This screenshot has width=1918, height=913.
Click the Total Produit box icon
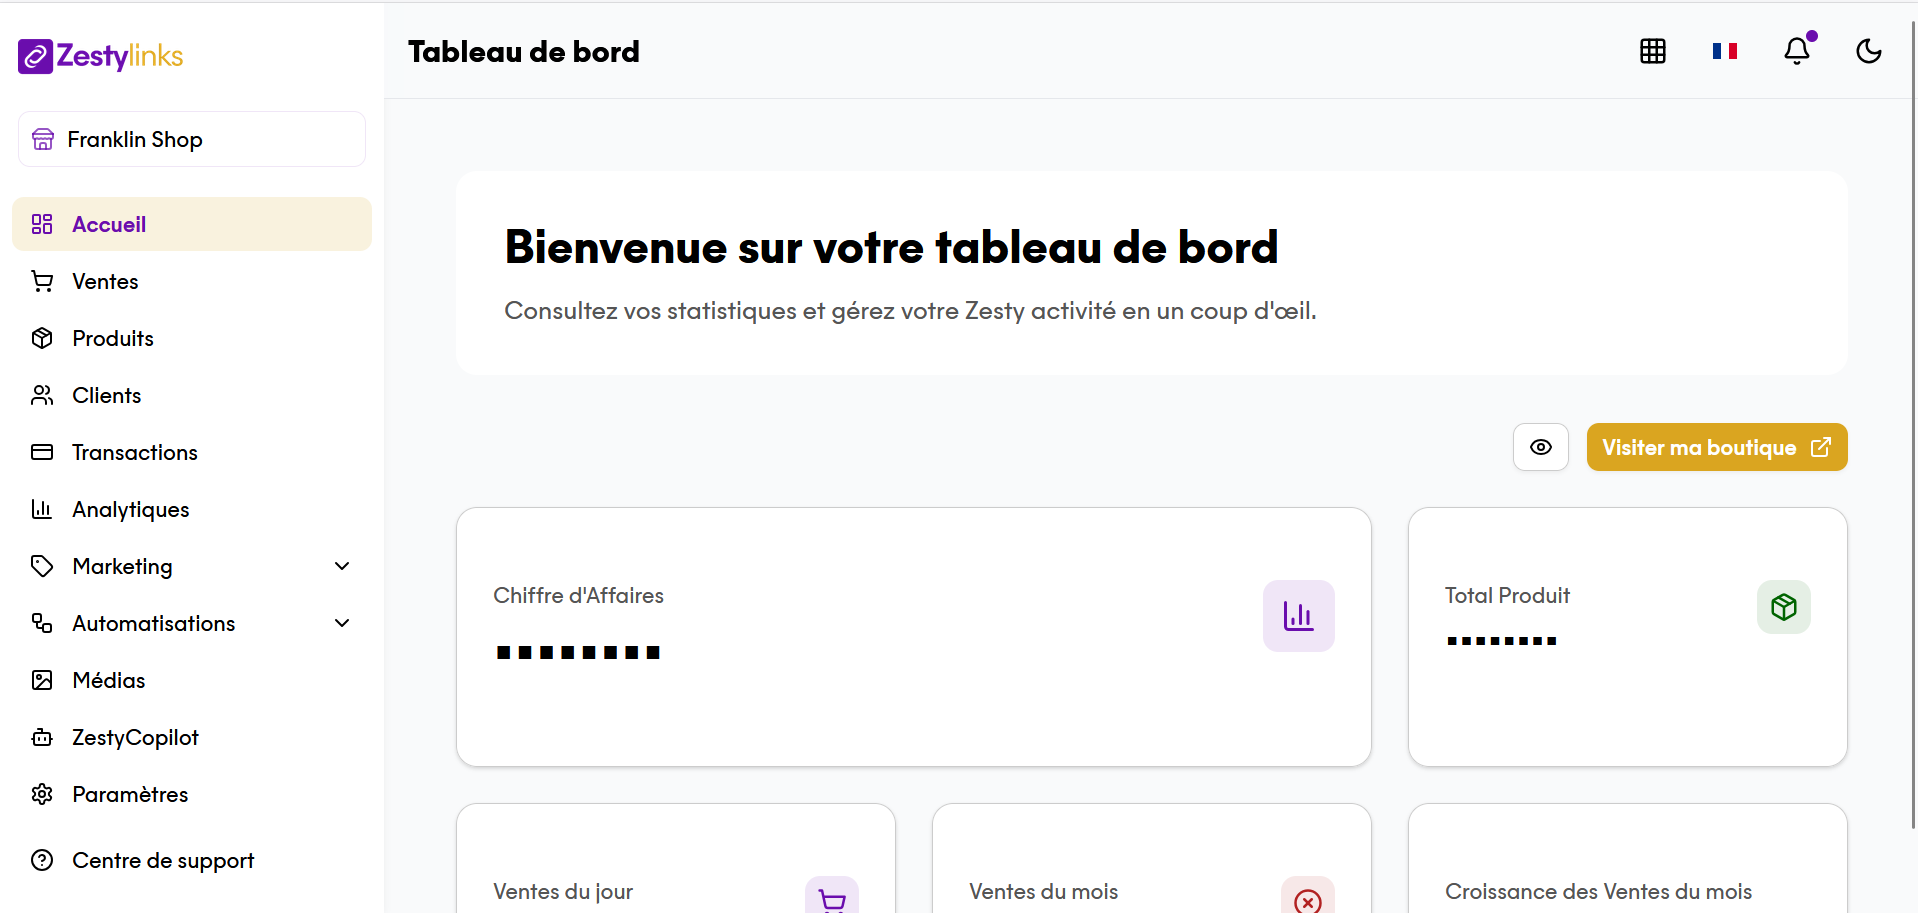click(x=1783, y=607)
